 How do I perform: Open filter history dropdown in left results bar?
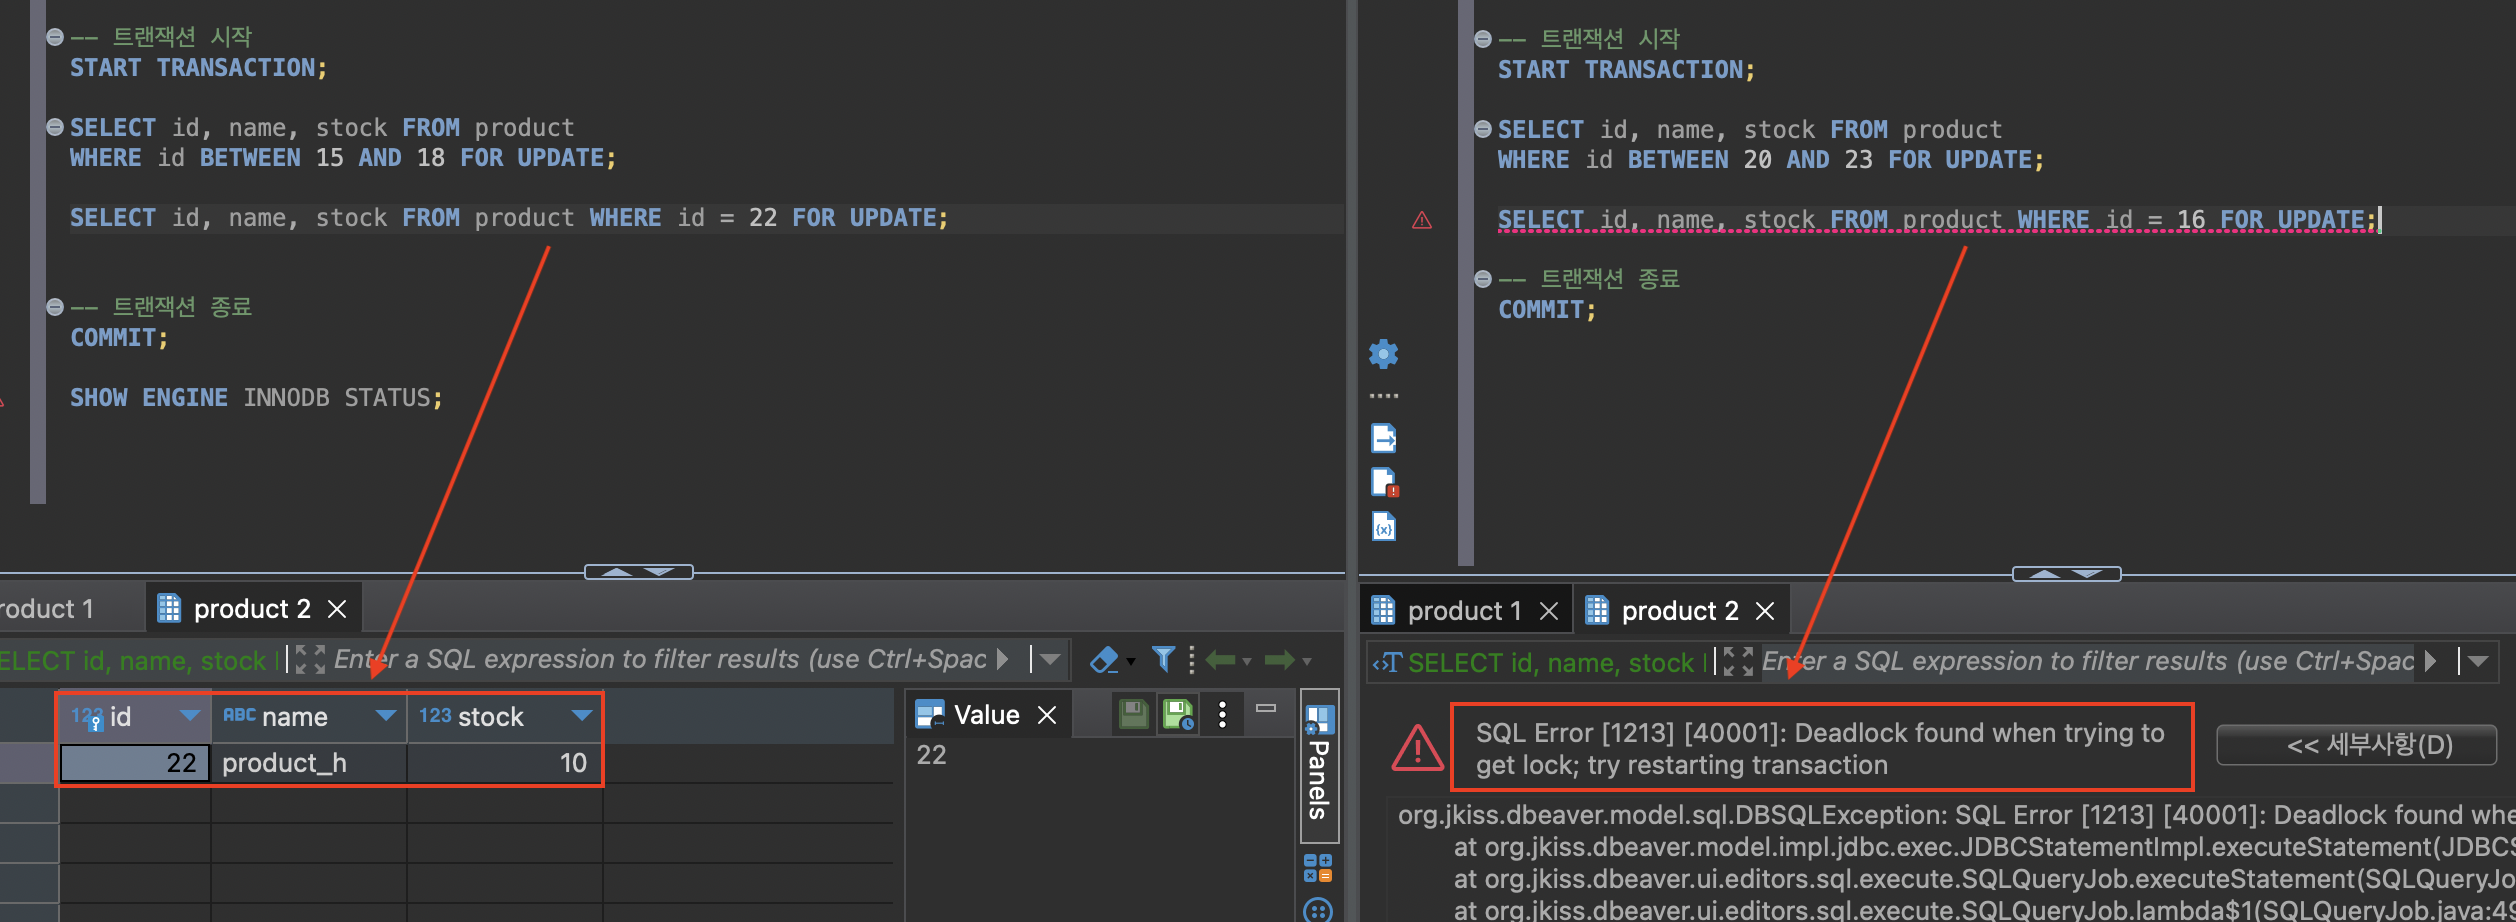coord(1048,660)
